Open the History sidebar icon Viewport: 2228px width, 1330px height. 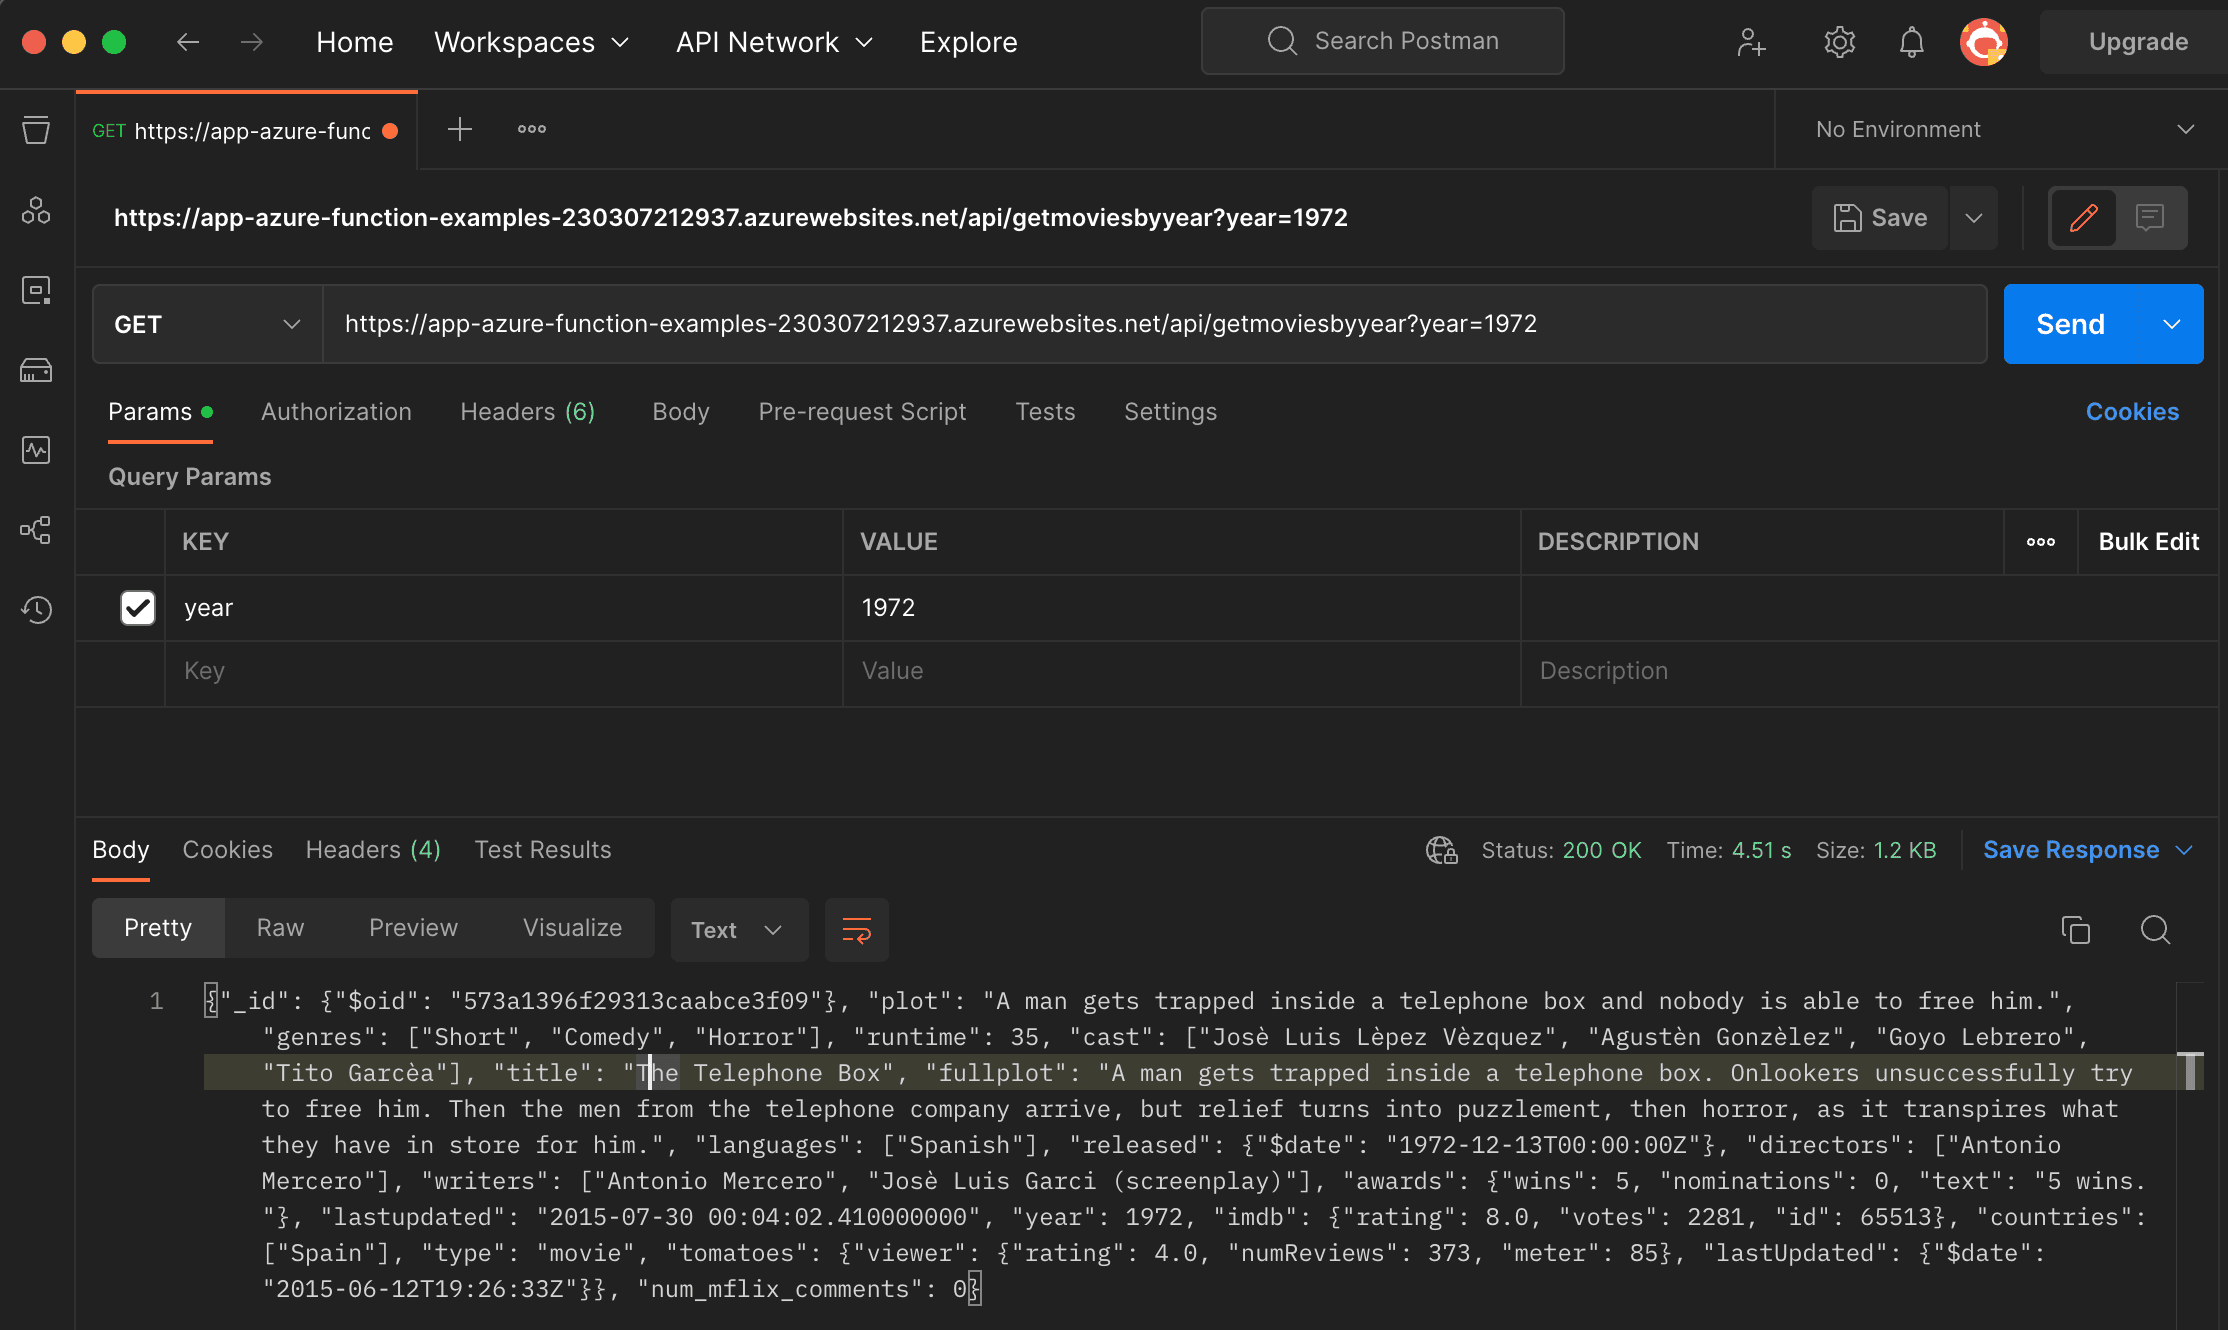[36, 610]
